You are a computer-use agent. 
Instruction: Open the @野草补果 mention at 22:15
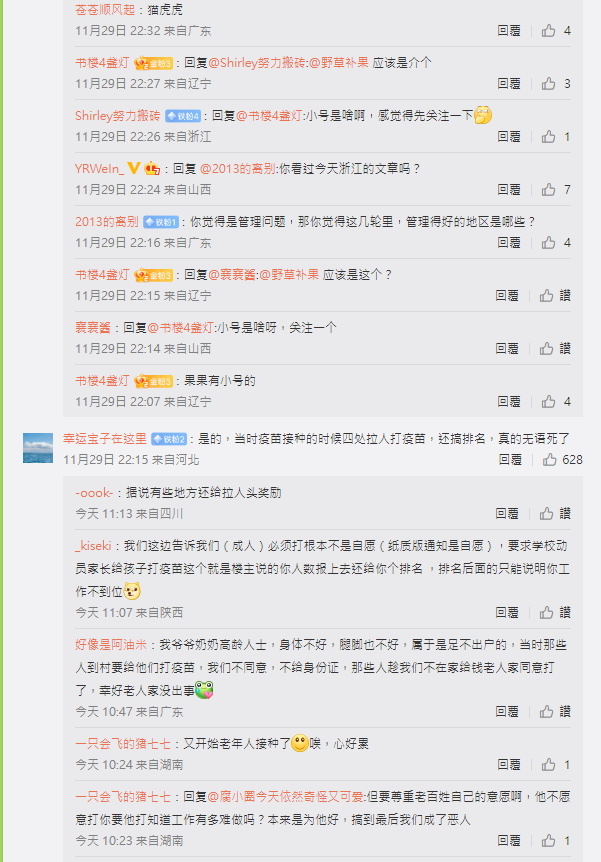tap(289, 274)
